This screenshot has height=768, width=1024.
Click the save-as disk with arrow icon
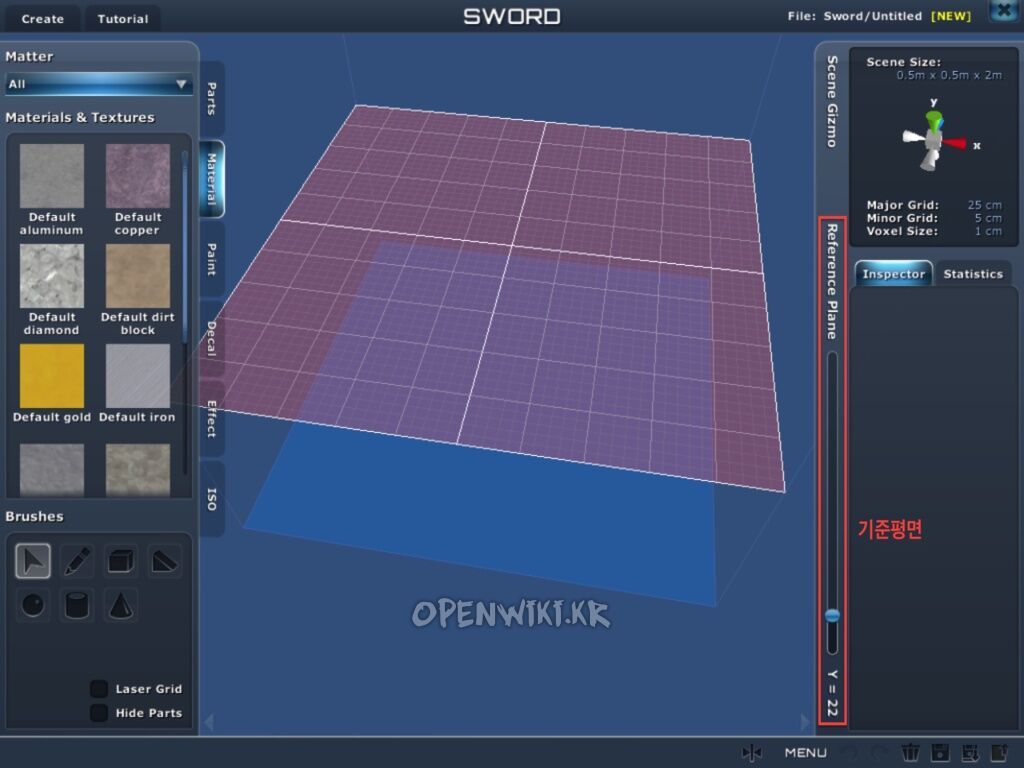coord(970,752)
